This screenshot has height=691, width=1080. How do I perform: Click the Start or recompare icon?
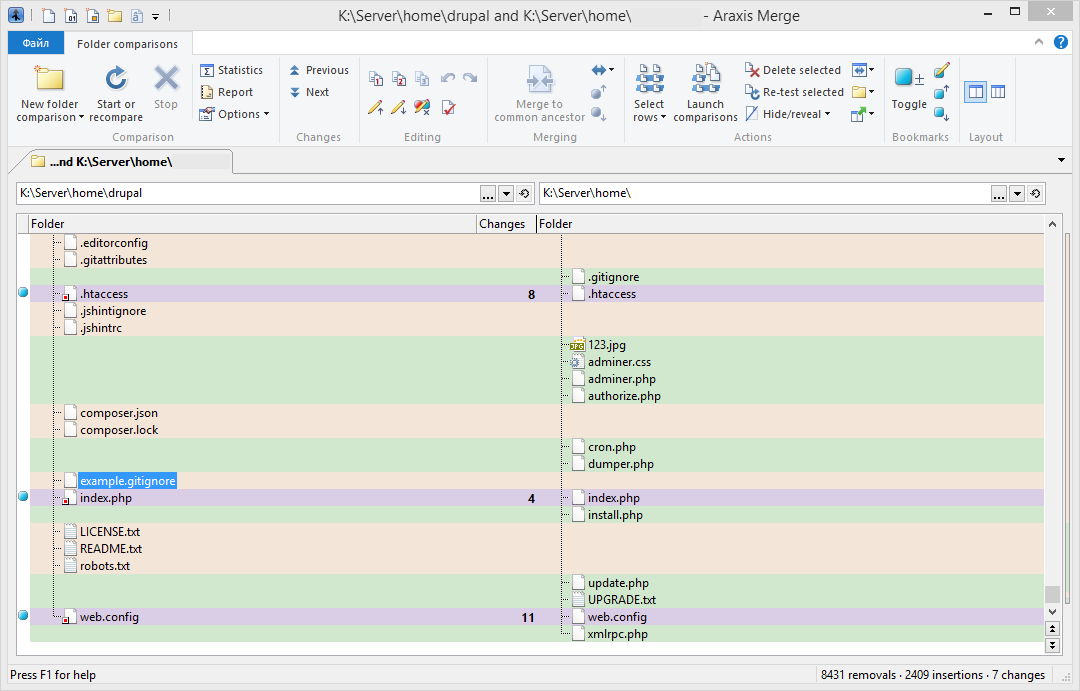click(116, 79)
